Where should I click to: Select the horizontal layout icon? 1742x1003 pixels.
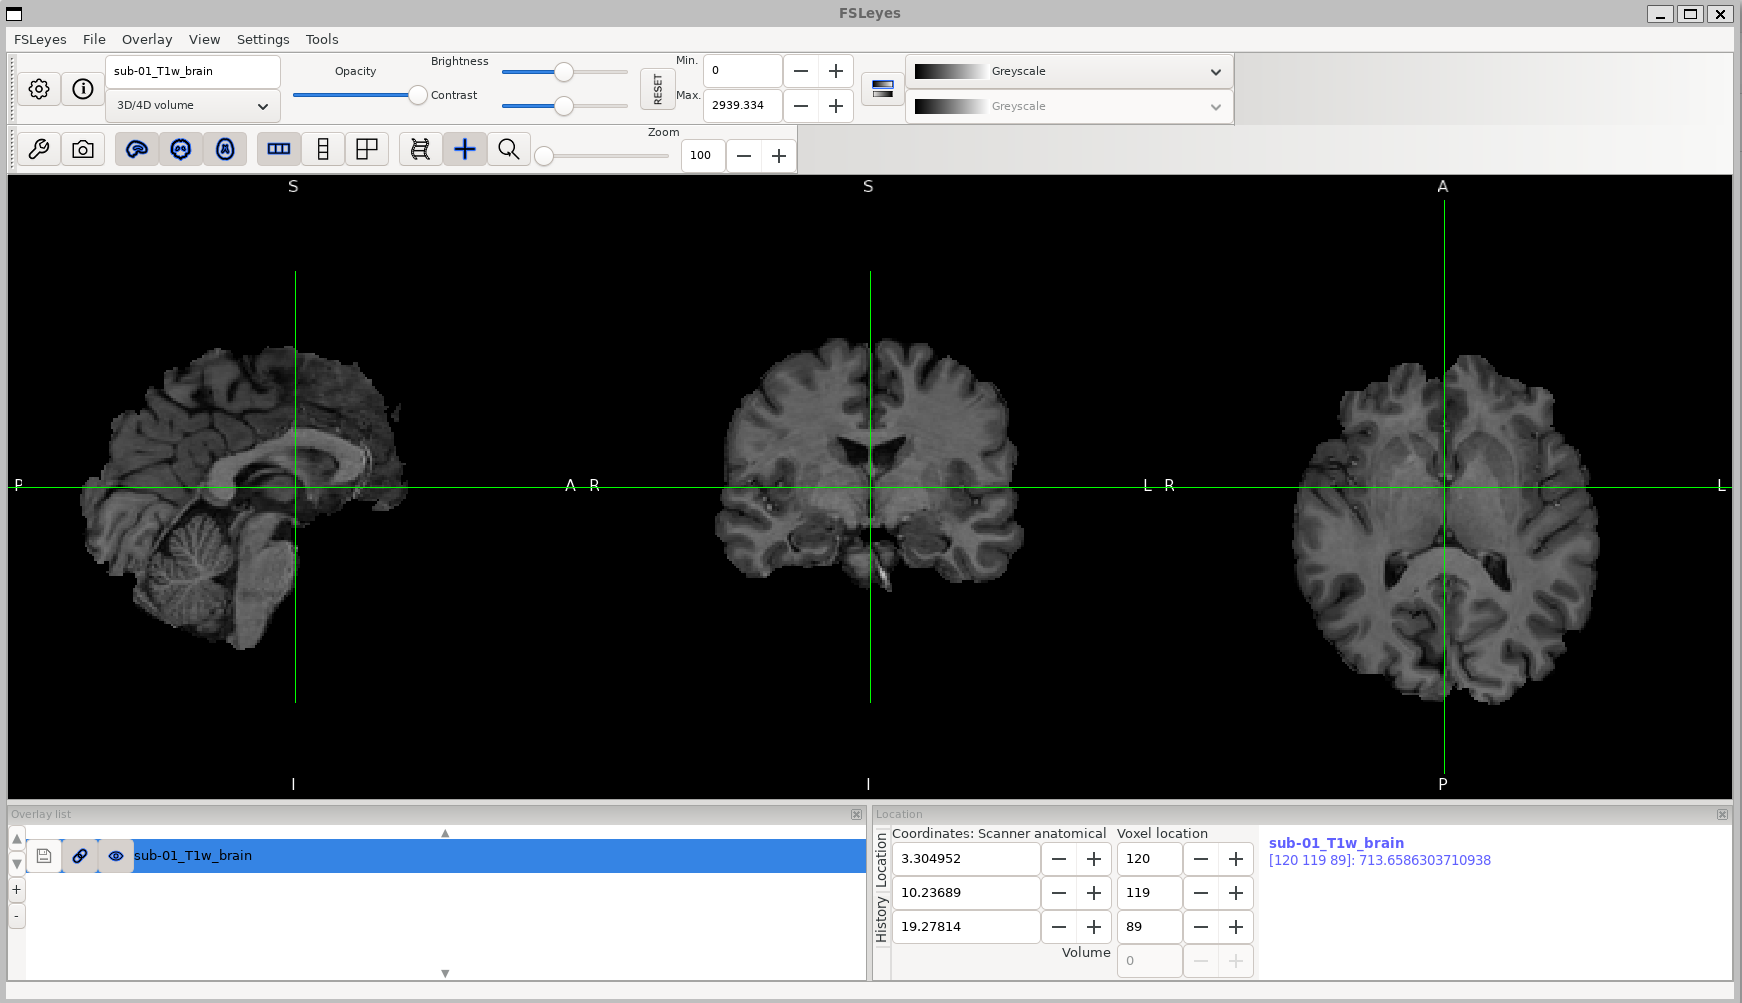click(x=279, y=149)
